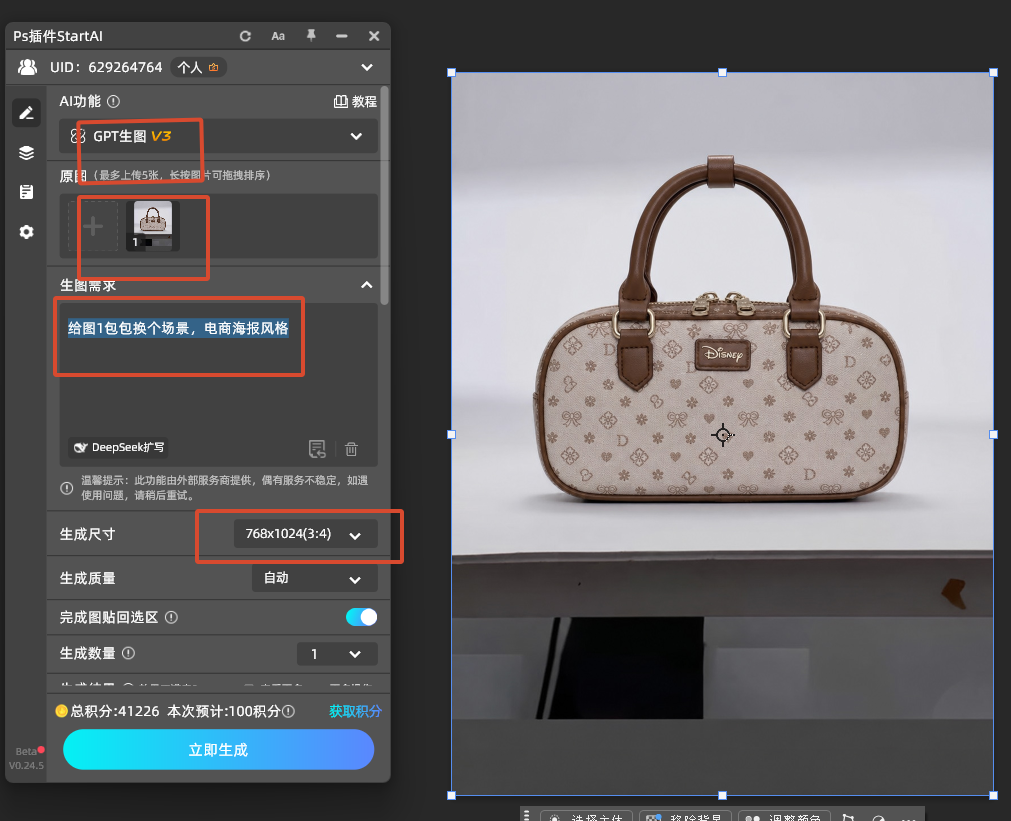Click the trash icon to clear prompt
1011x821 pixels.
tap(351, 449)
